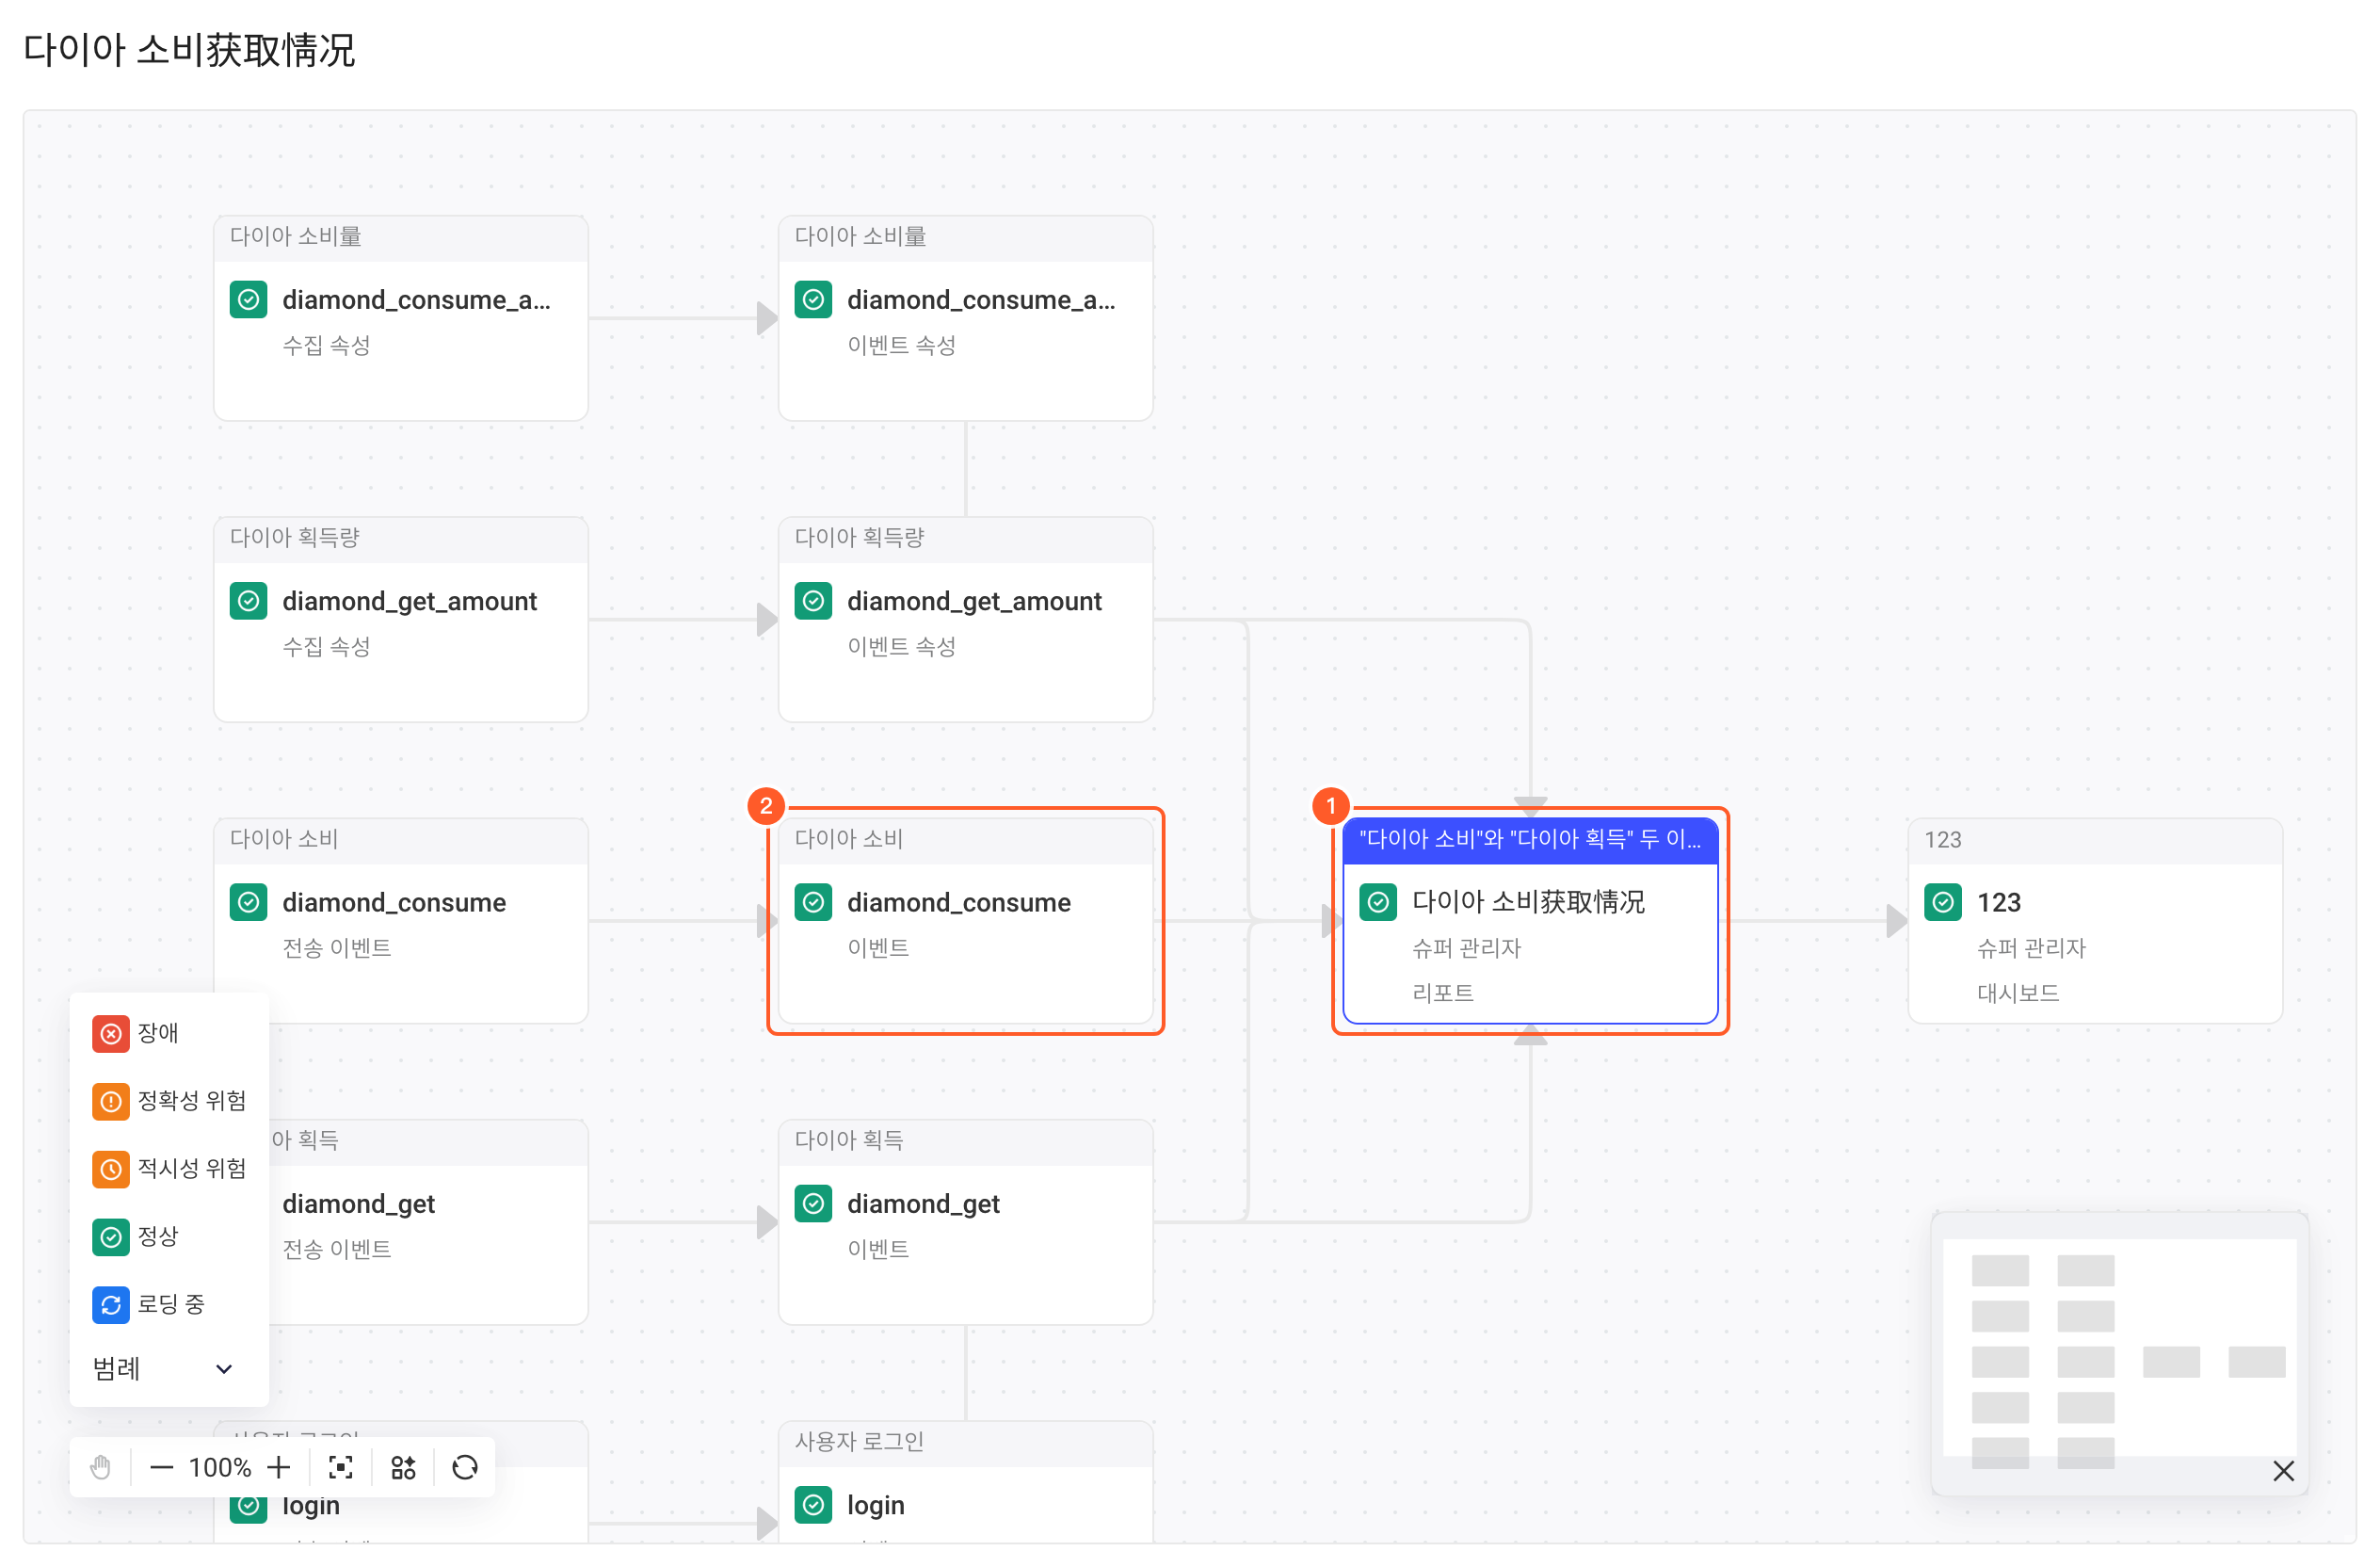Select the 수집 속성 diamond_consume_a... node
The image size is (2380, 1567).
coord(401,318)
